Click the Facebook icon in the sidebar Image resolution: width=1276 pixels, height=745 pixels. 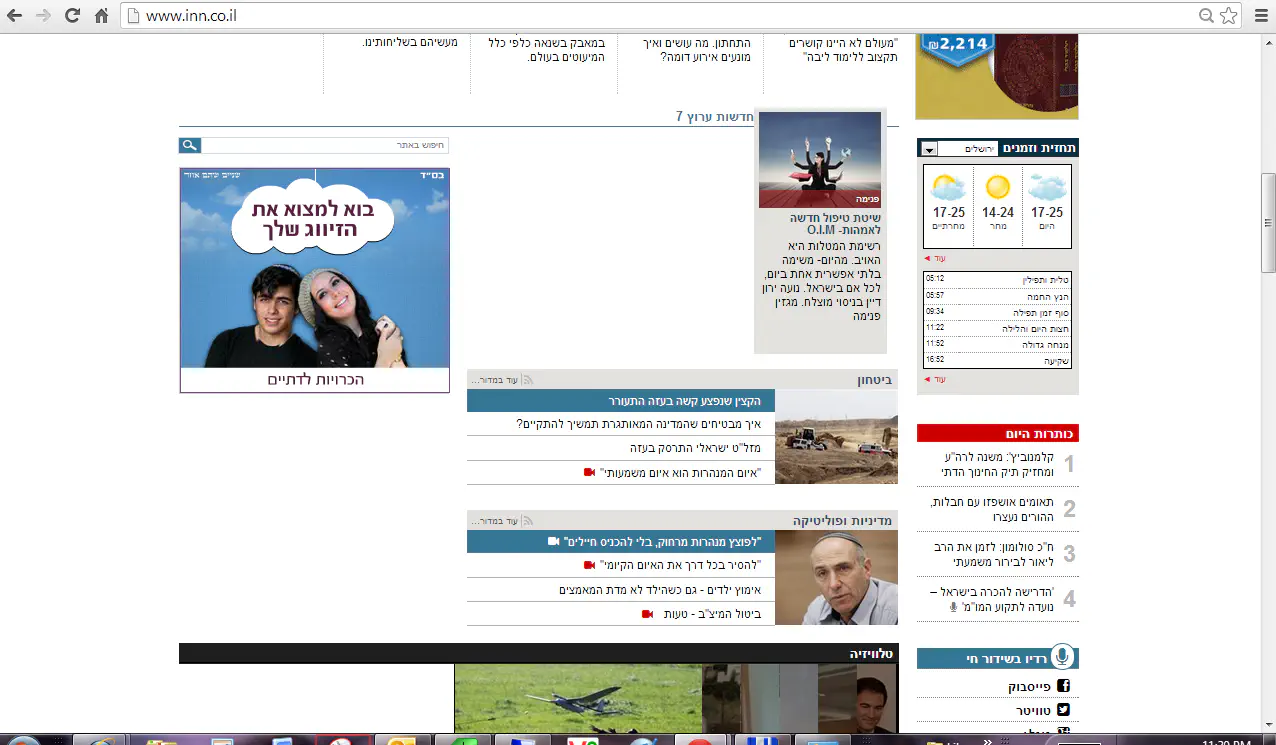(x=1064, y=686)
